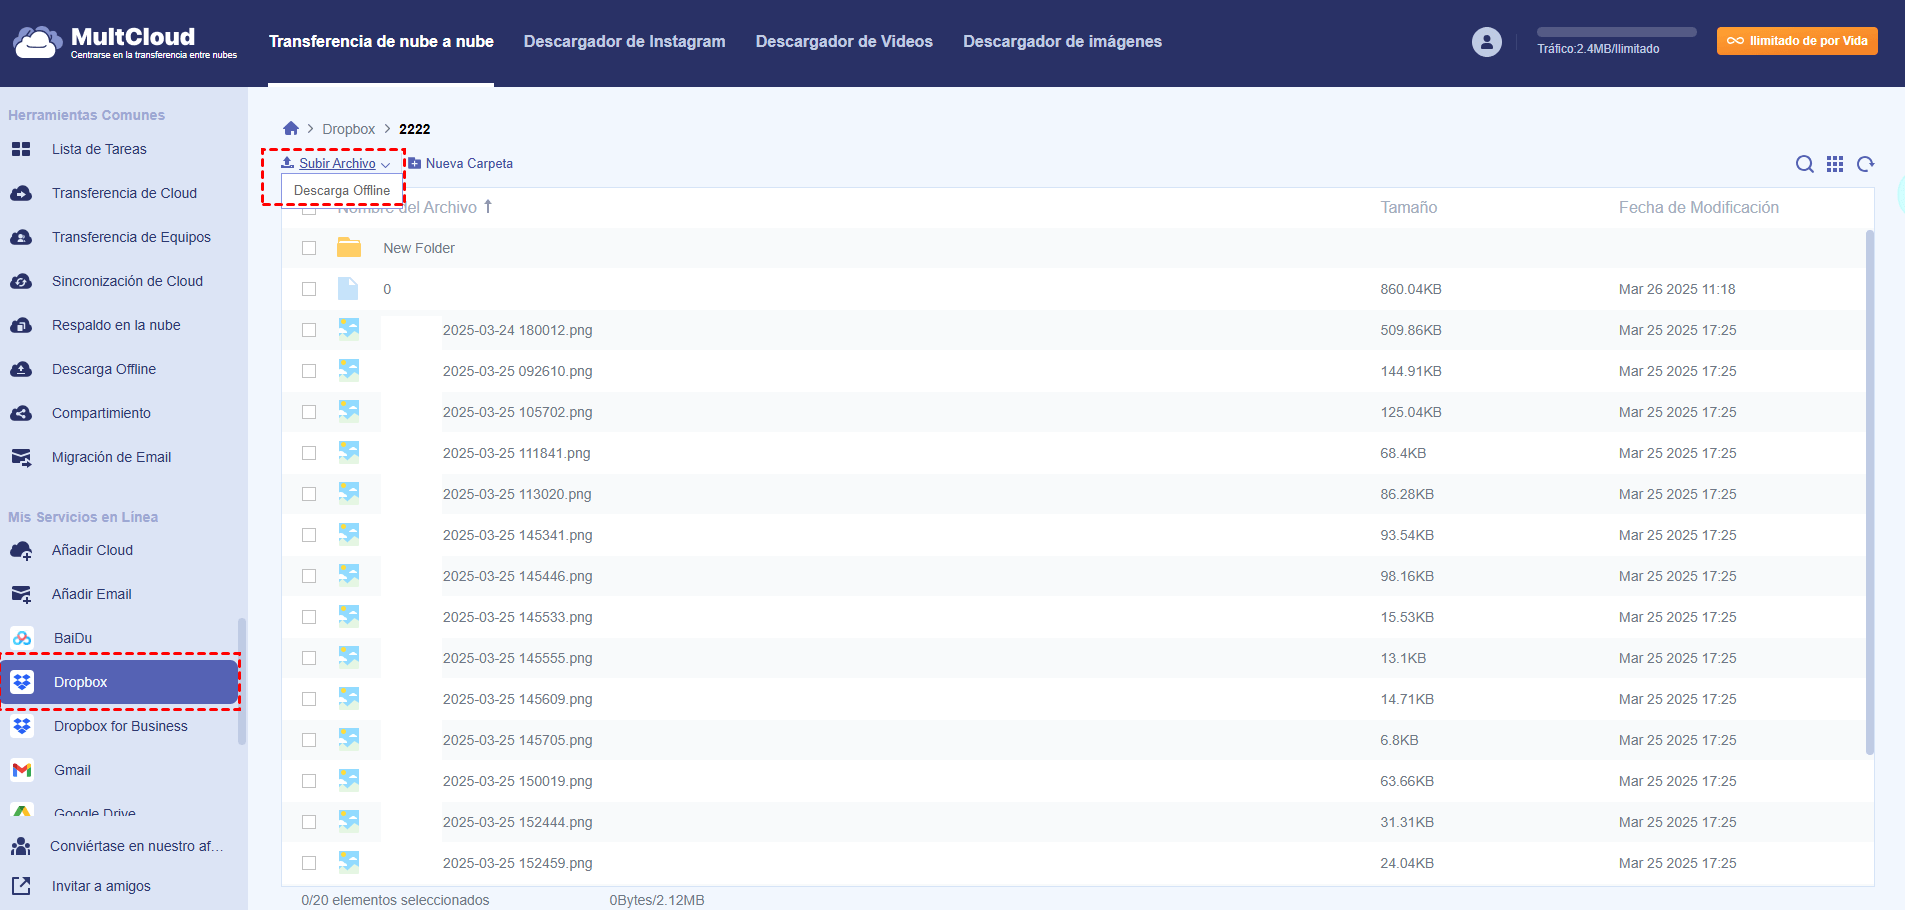Click the Compartimiento cloud icon

coord(21,413)
